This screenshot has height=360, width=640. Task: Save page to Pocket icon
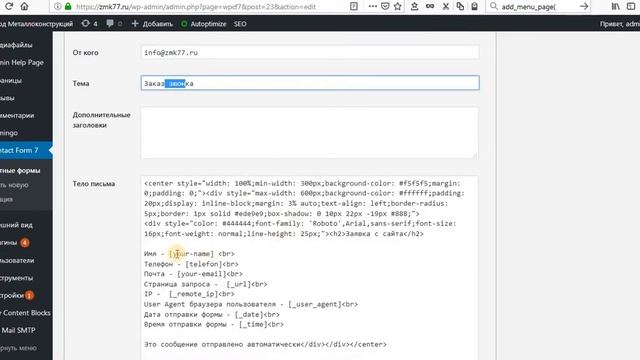pyautogui.click(x=385, y=6)
